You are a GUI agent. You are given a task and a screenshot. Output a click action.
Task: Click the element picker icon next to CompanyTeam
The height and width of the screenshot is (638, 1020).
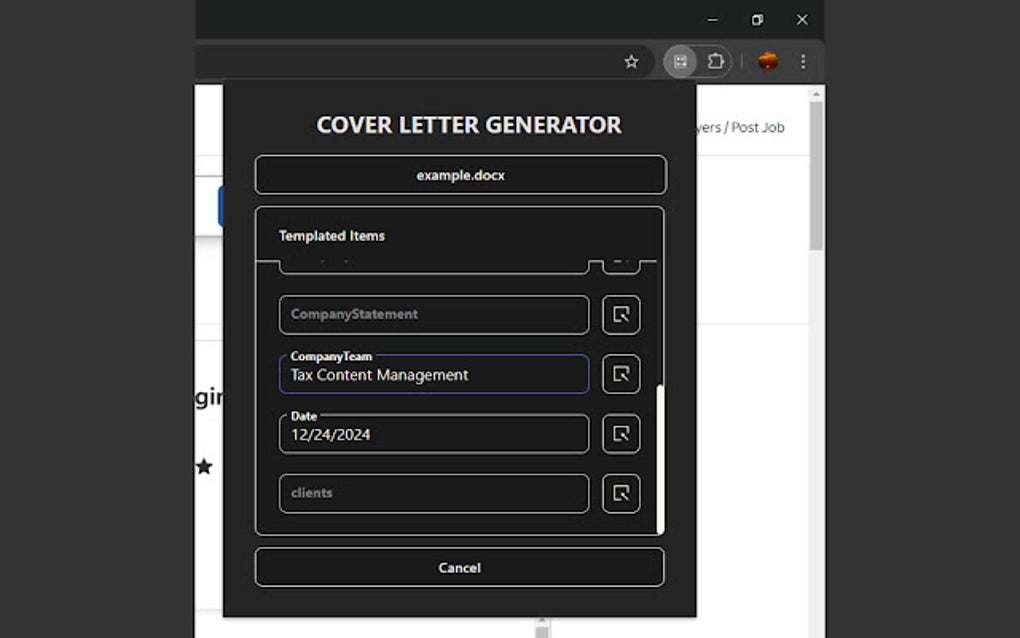point(620,374)
